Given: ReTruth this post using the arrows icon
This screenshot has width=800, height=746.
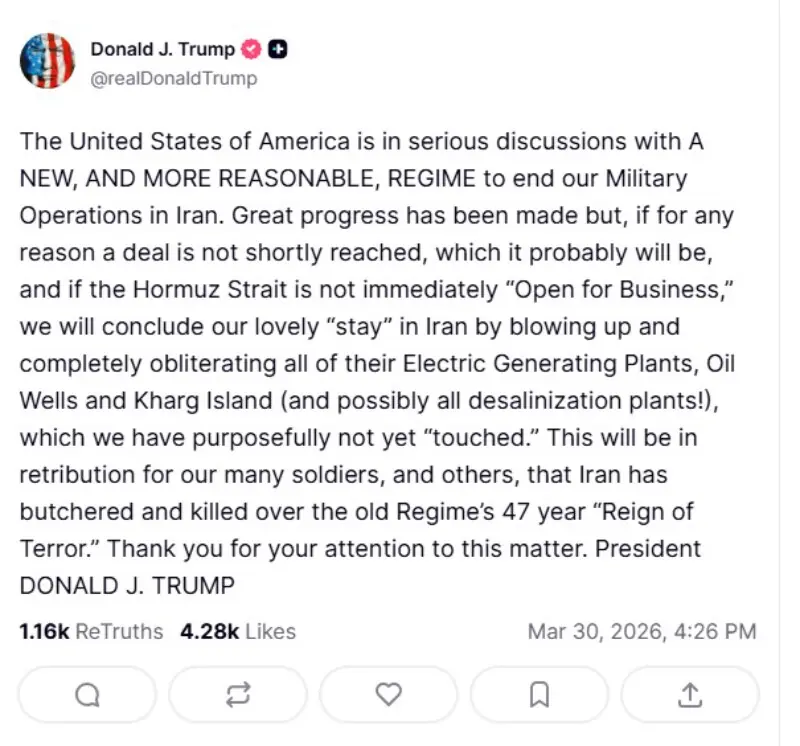Looking at the screenshot, I should click(x=238, y=693).
